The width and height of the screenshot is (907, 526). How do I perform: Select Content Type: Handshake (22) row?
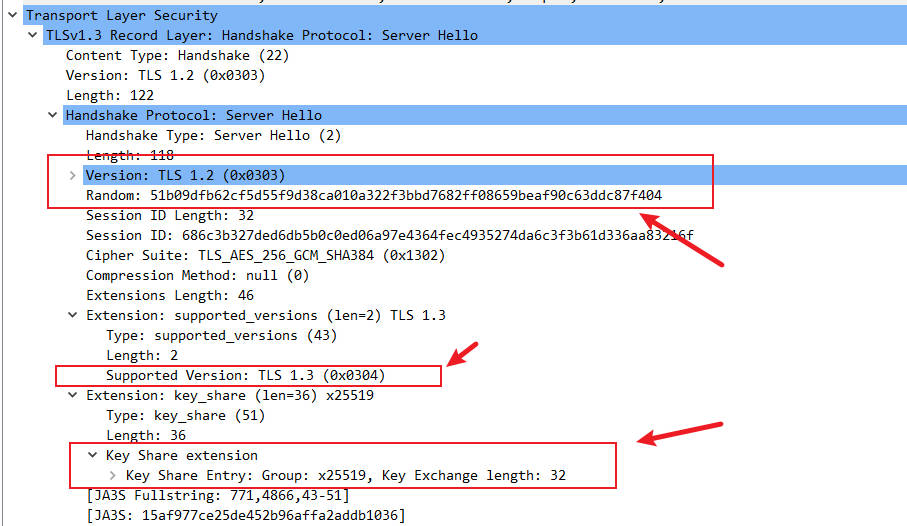click(x=177, y=56)
